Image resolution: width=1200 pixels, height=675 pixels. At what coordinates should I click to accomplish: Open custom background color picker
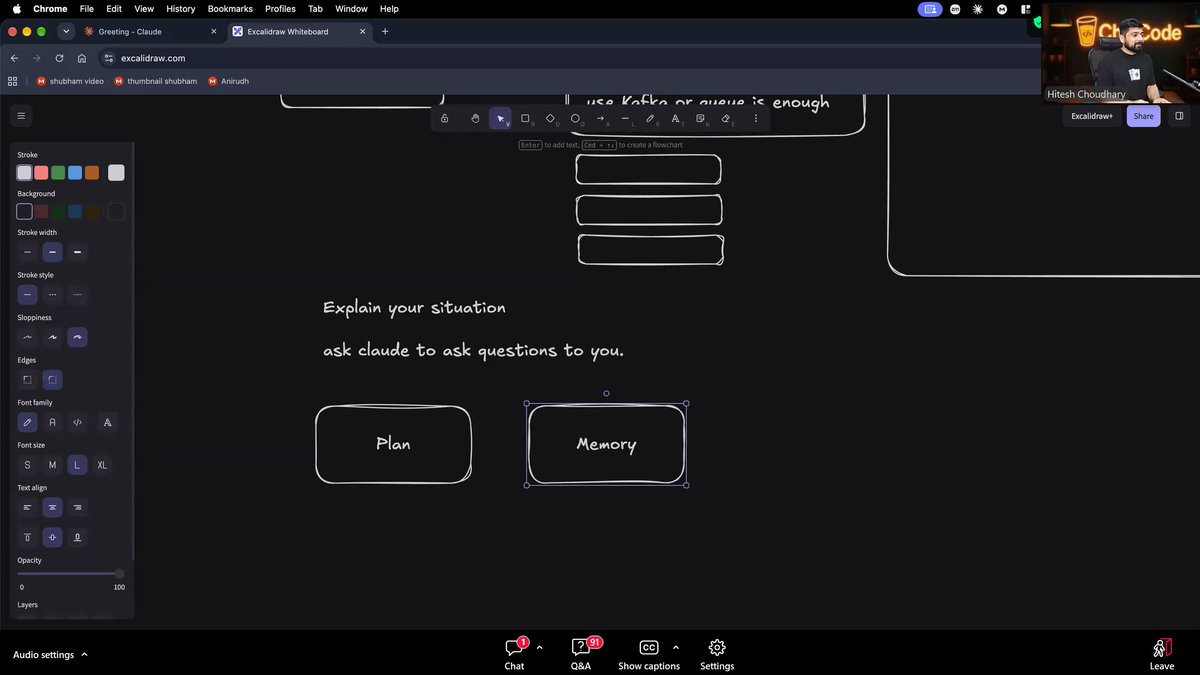[x=116, y=211]
